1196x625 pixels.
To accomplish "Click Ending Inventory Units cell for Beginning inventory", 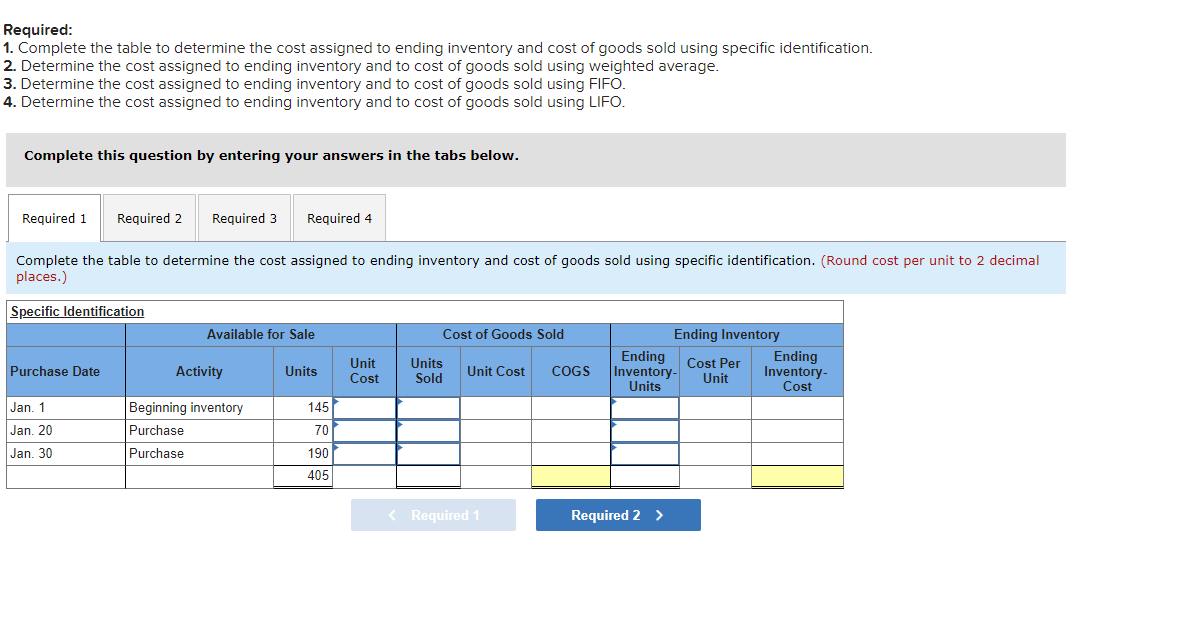I will [643, 407].
